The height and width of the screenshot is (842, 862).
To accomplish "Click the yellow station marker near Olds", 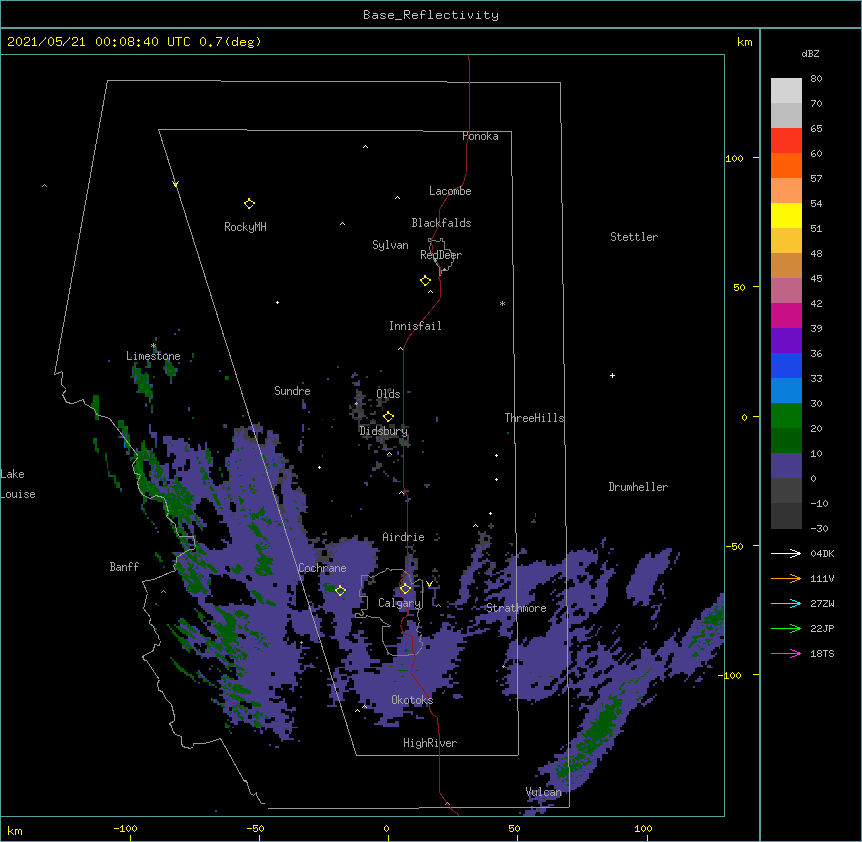I will pyautogui.click(x=388, y=417).
